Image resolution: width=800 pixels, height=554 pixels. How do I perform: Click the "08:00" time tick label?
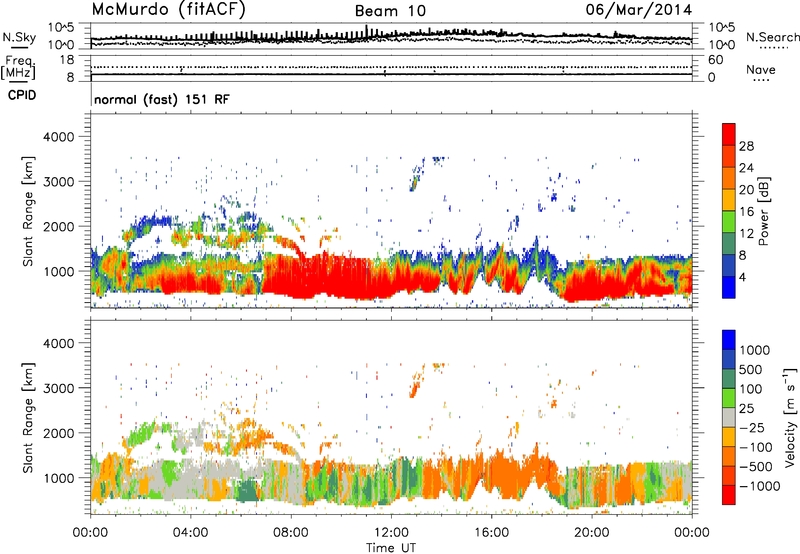pos(290,533)
